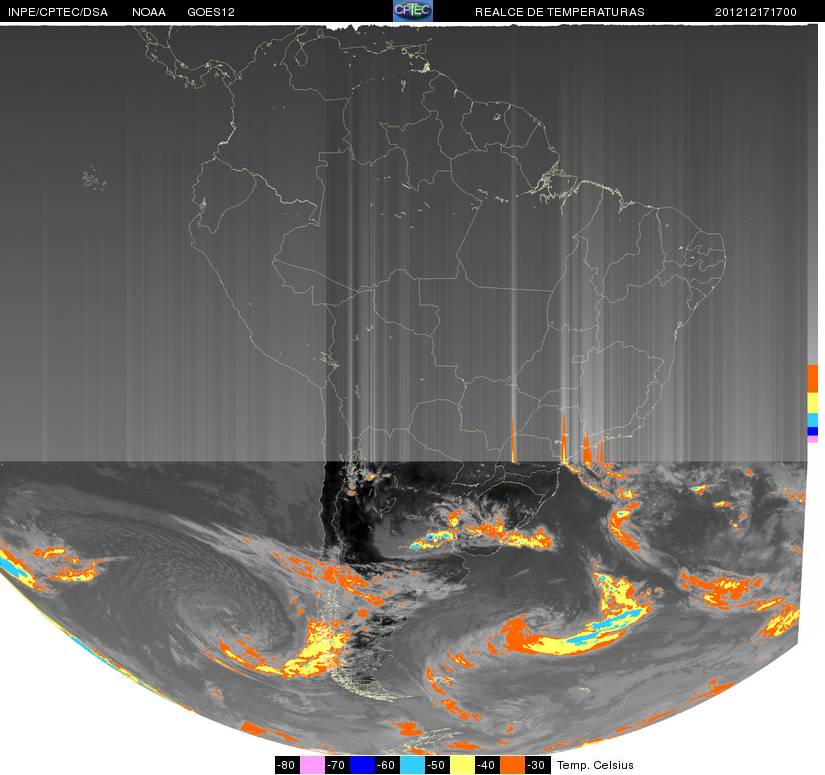Click the pink legend swatch after -80

(x=312, y=765)
